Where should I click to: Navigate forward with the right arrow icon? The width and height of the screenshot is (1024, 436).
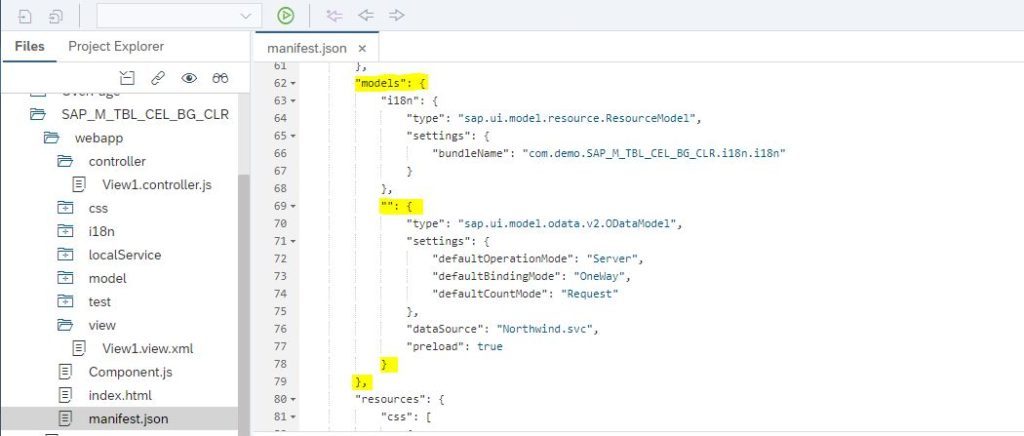click(396, 16)
